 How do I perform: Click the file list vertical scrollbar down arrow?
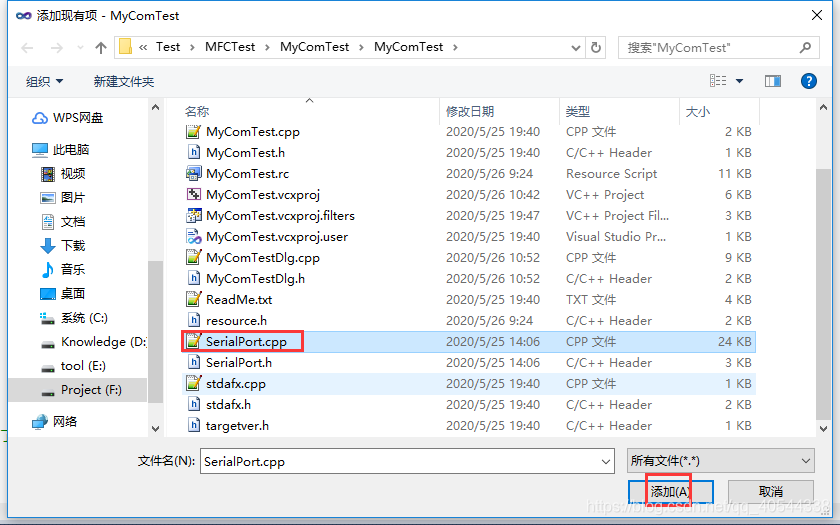pyautogui.click(x=823, y=428)
